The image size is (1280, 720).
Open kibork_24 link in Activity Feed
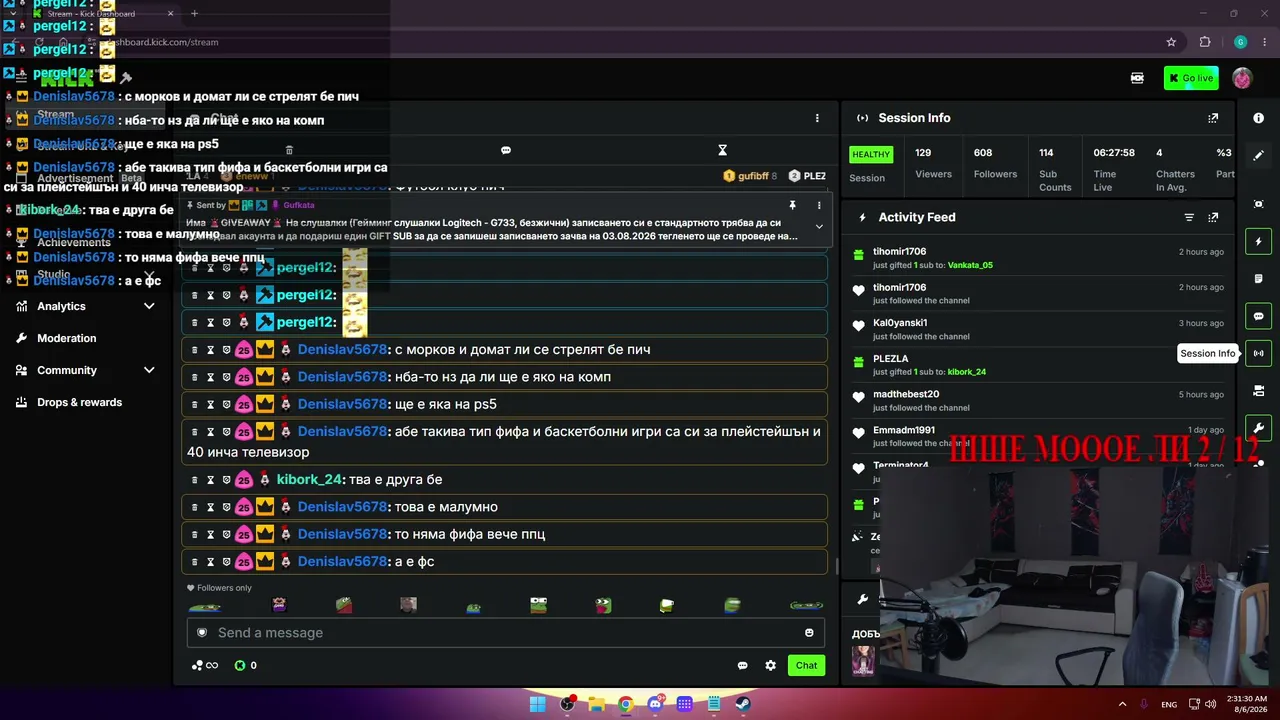pos(967,372)
